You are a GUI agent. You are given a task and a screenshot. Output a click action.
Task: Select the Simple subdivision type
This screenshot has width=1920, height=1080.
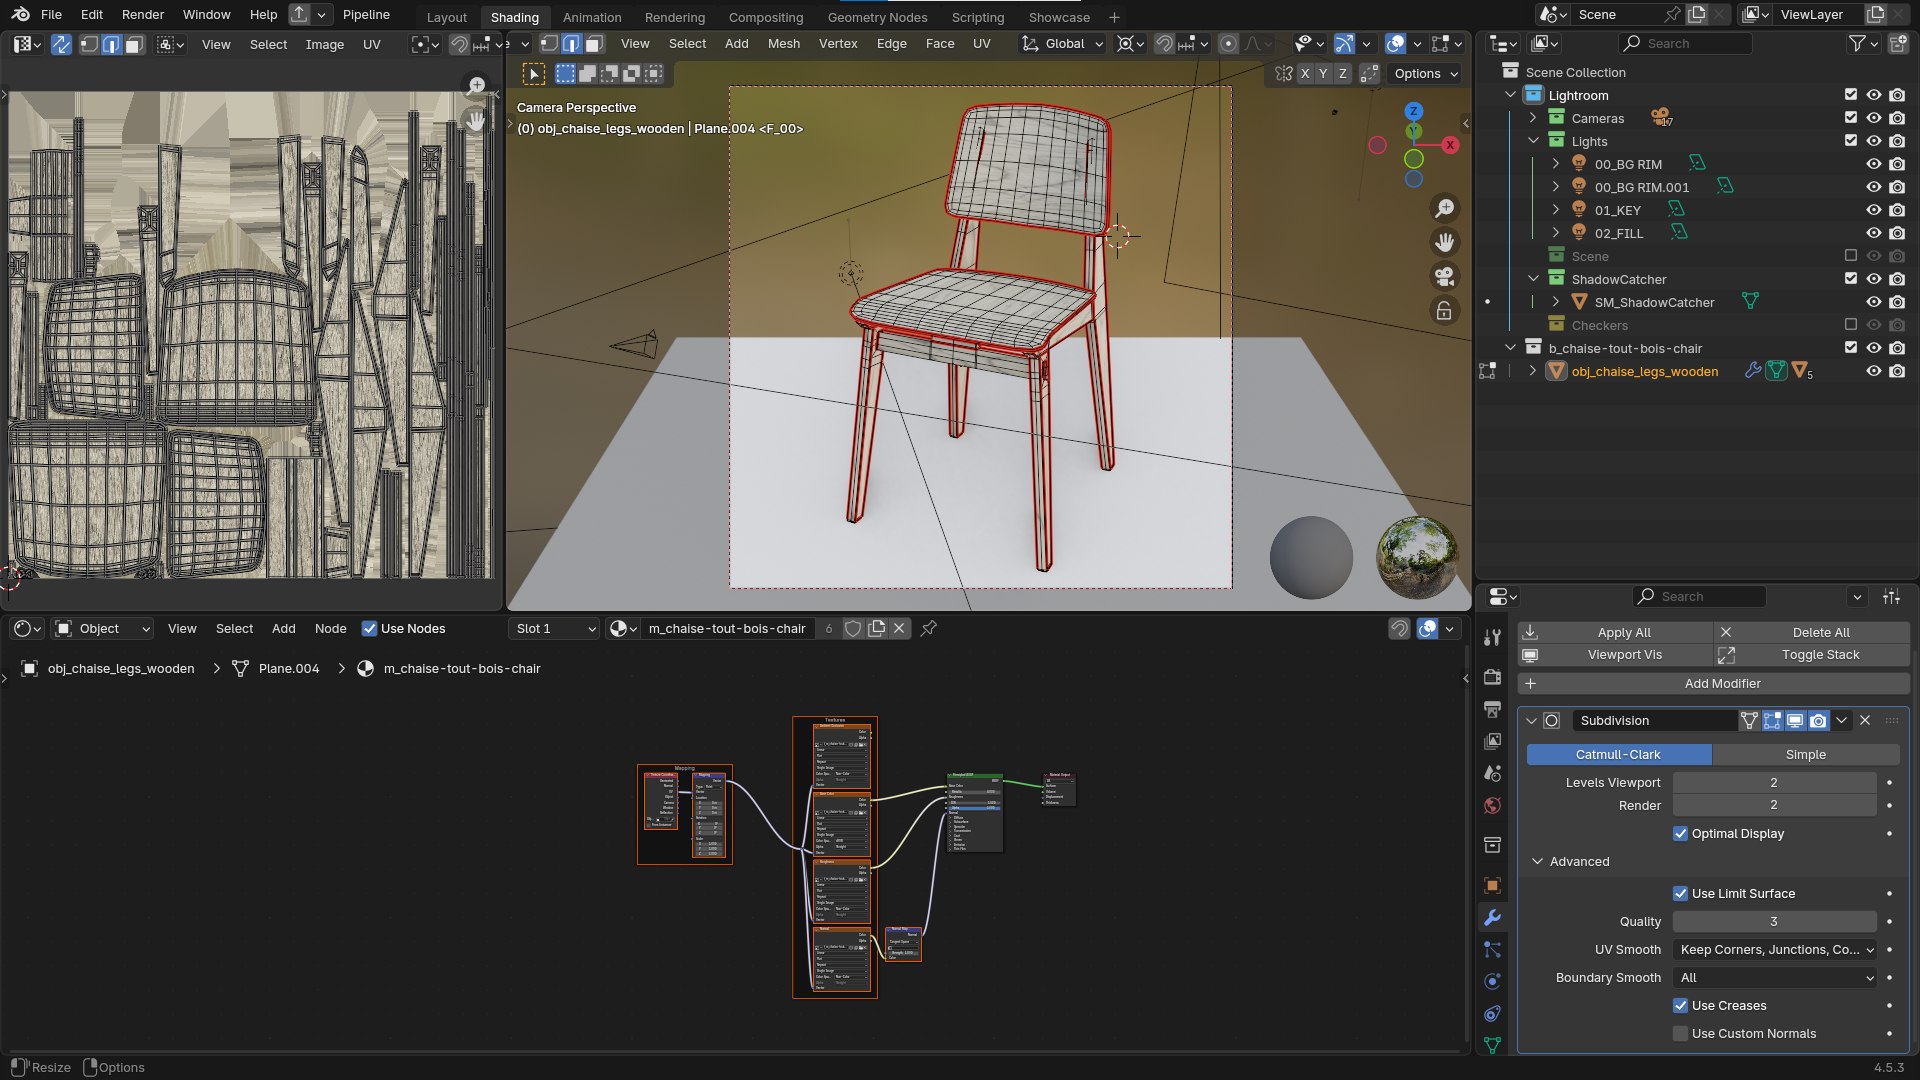(1805, 754)
